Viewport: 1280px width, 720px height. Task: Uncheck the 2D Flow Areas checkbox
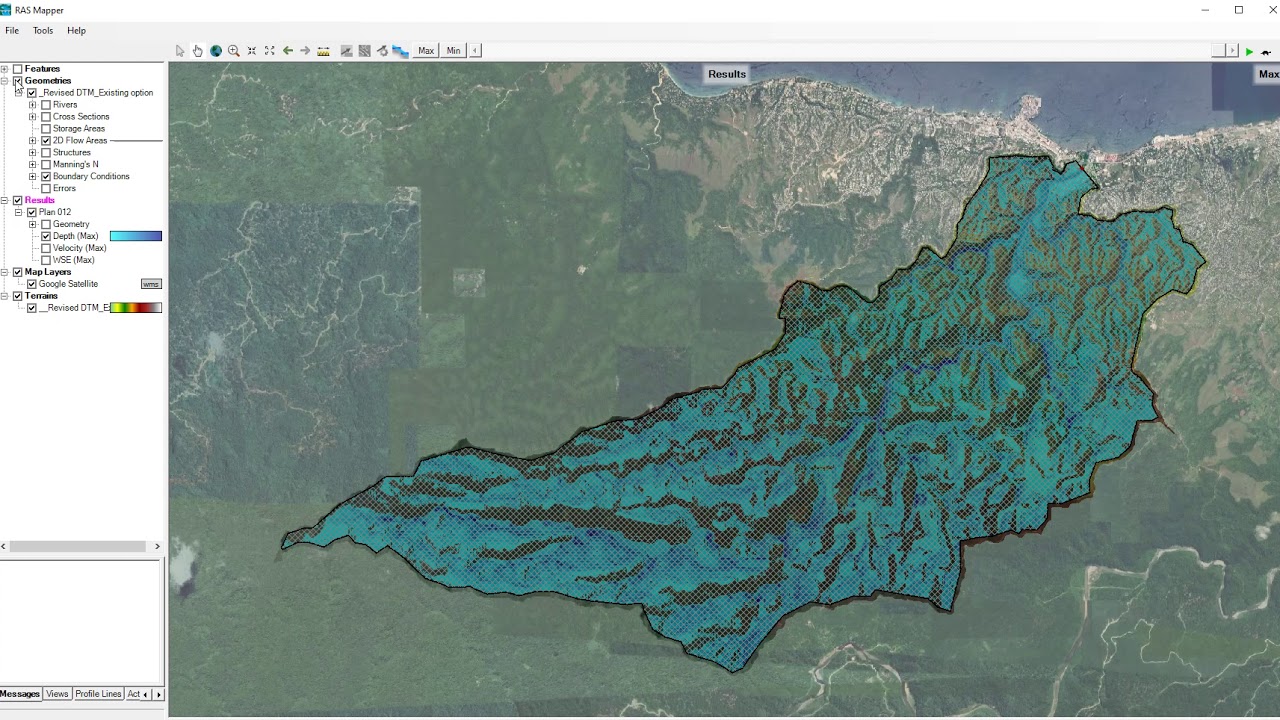pyautogui.click(x=45, y=141)
